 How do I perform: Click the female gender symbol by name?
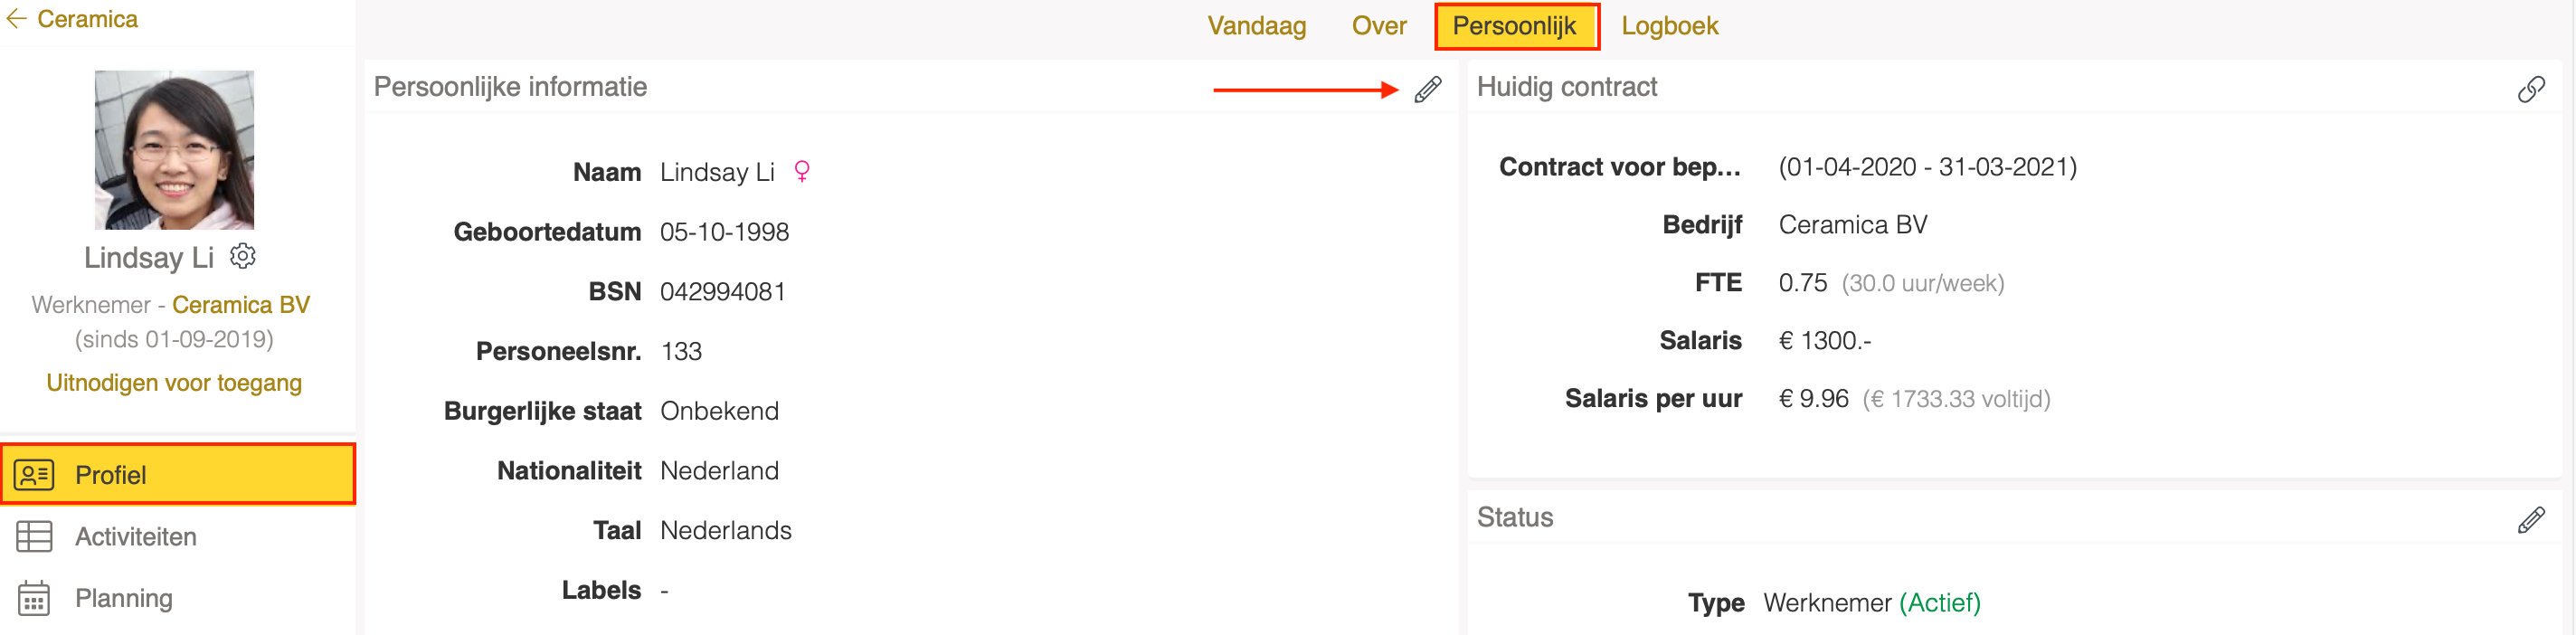[802, 171]
